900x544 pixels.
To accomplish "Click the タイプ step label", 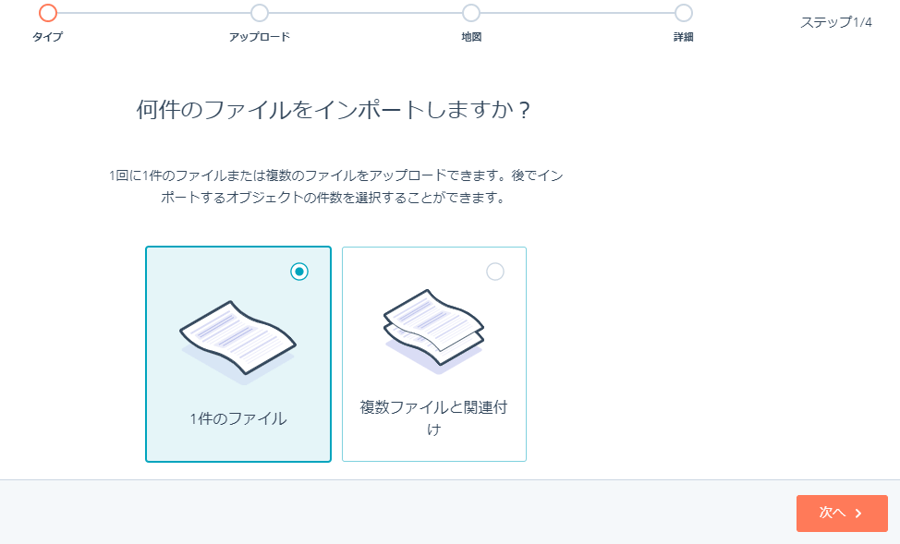I will point(48,37).
